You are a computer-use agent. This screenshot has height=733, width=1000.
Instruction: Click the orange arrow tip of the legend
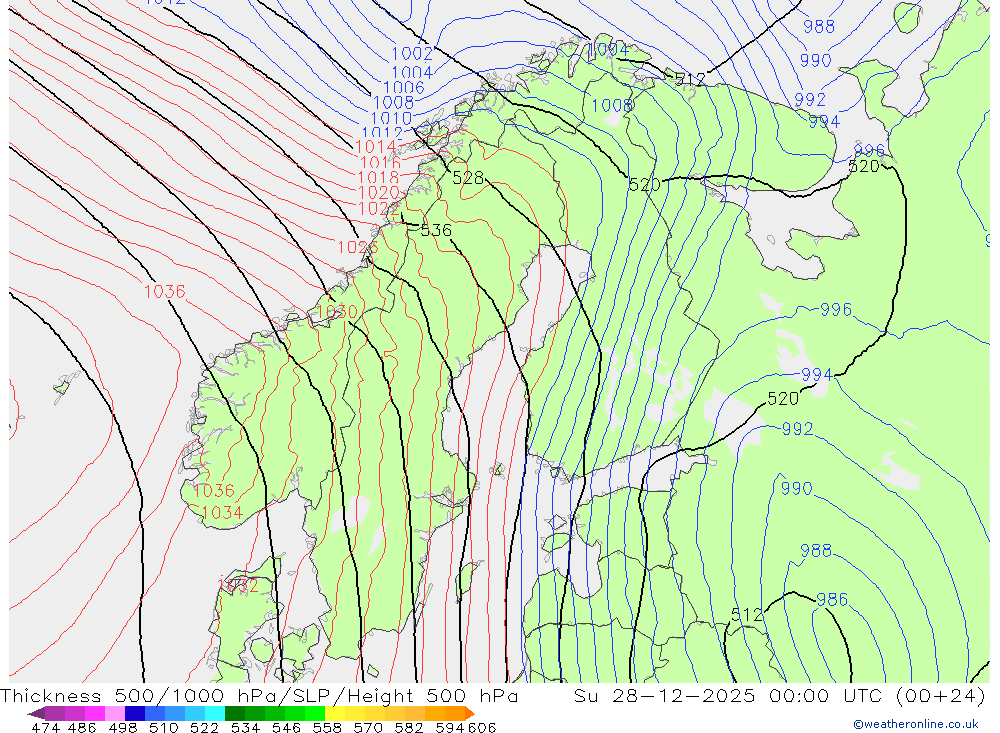(470, 713)
